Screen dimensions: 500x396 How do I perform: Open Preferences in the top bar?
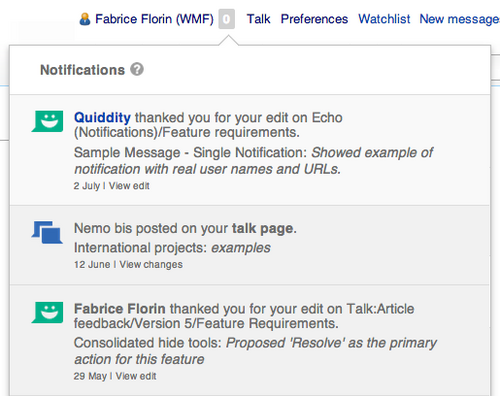coord(314,19)
